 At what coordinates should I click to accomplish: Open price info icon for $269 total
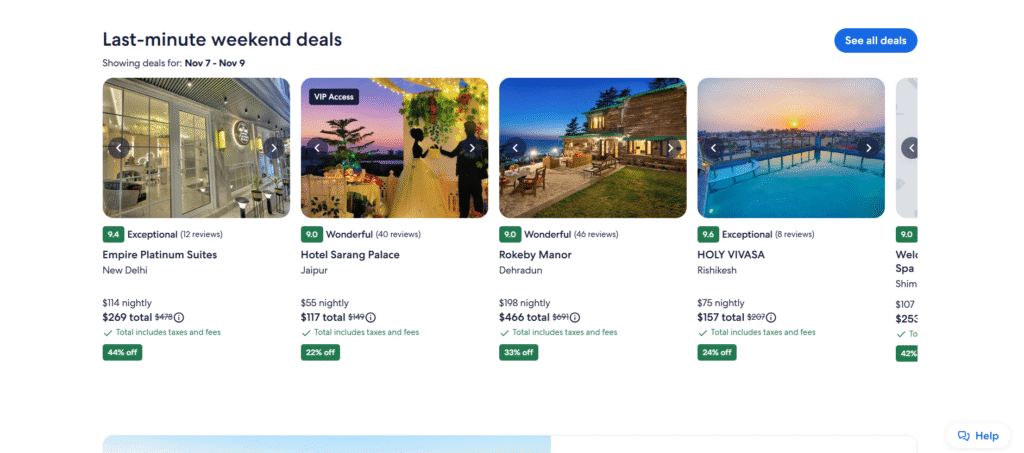coord(179,317)
